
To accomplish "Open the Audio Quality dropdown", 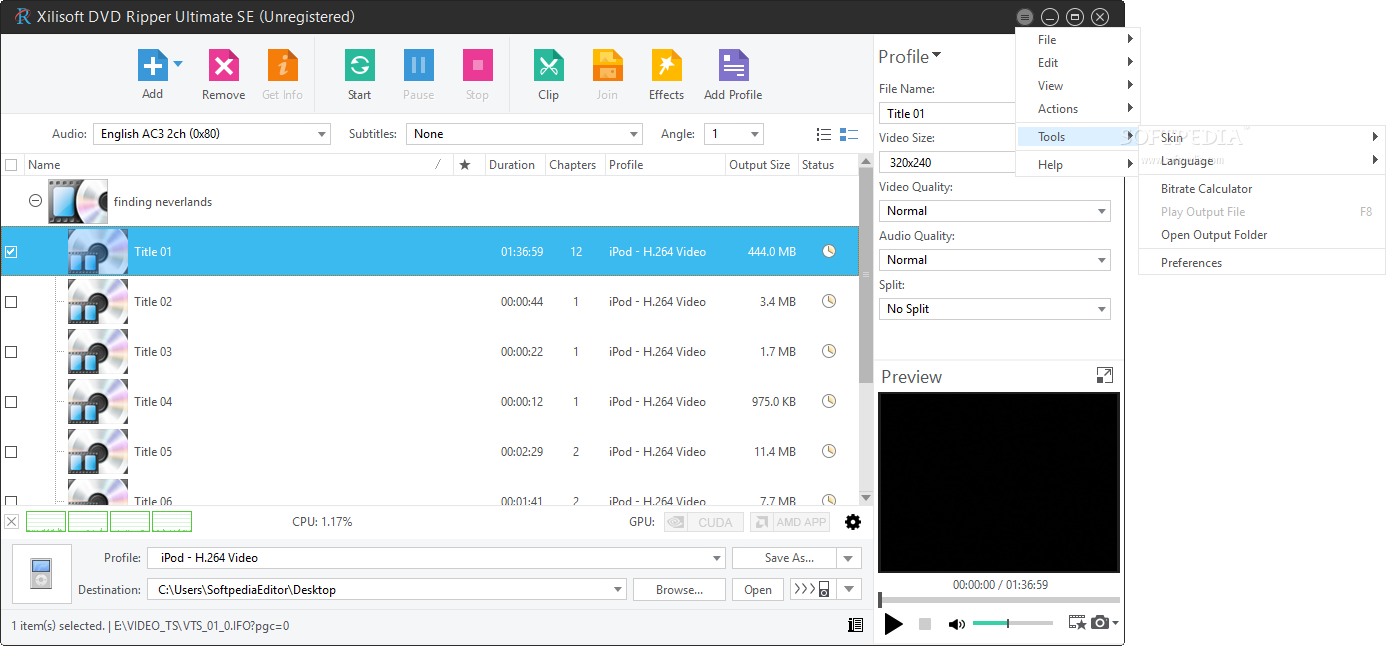I will tap(994, 260).
